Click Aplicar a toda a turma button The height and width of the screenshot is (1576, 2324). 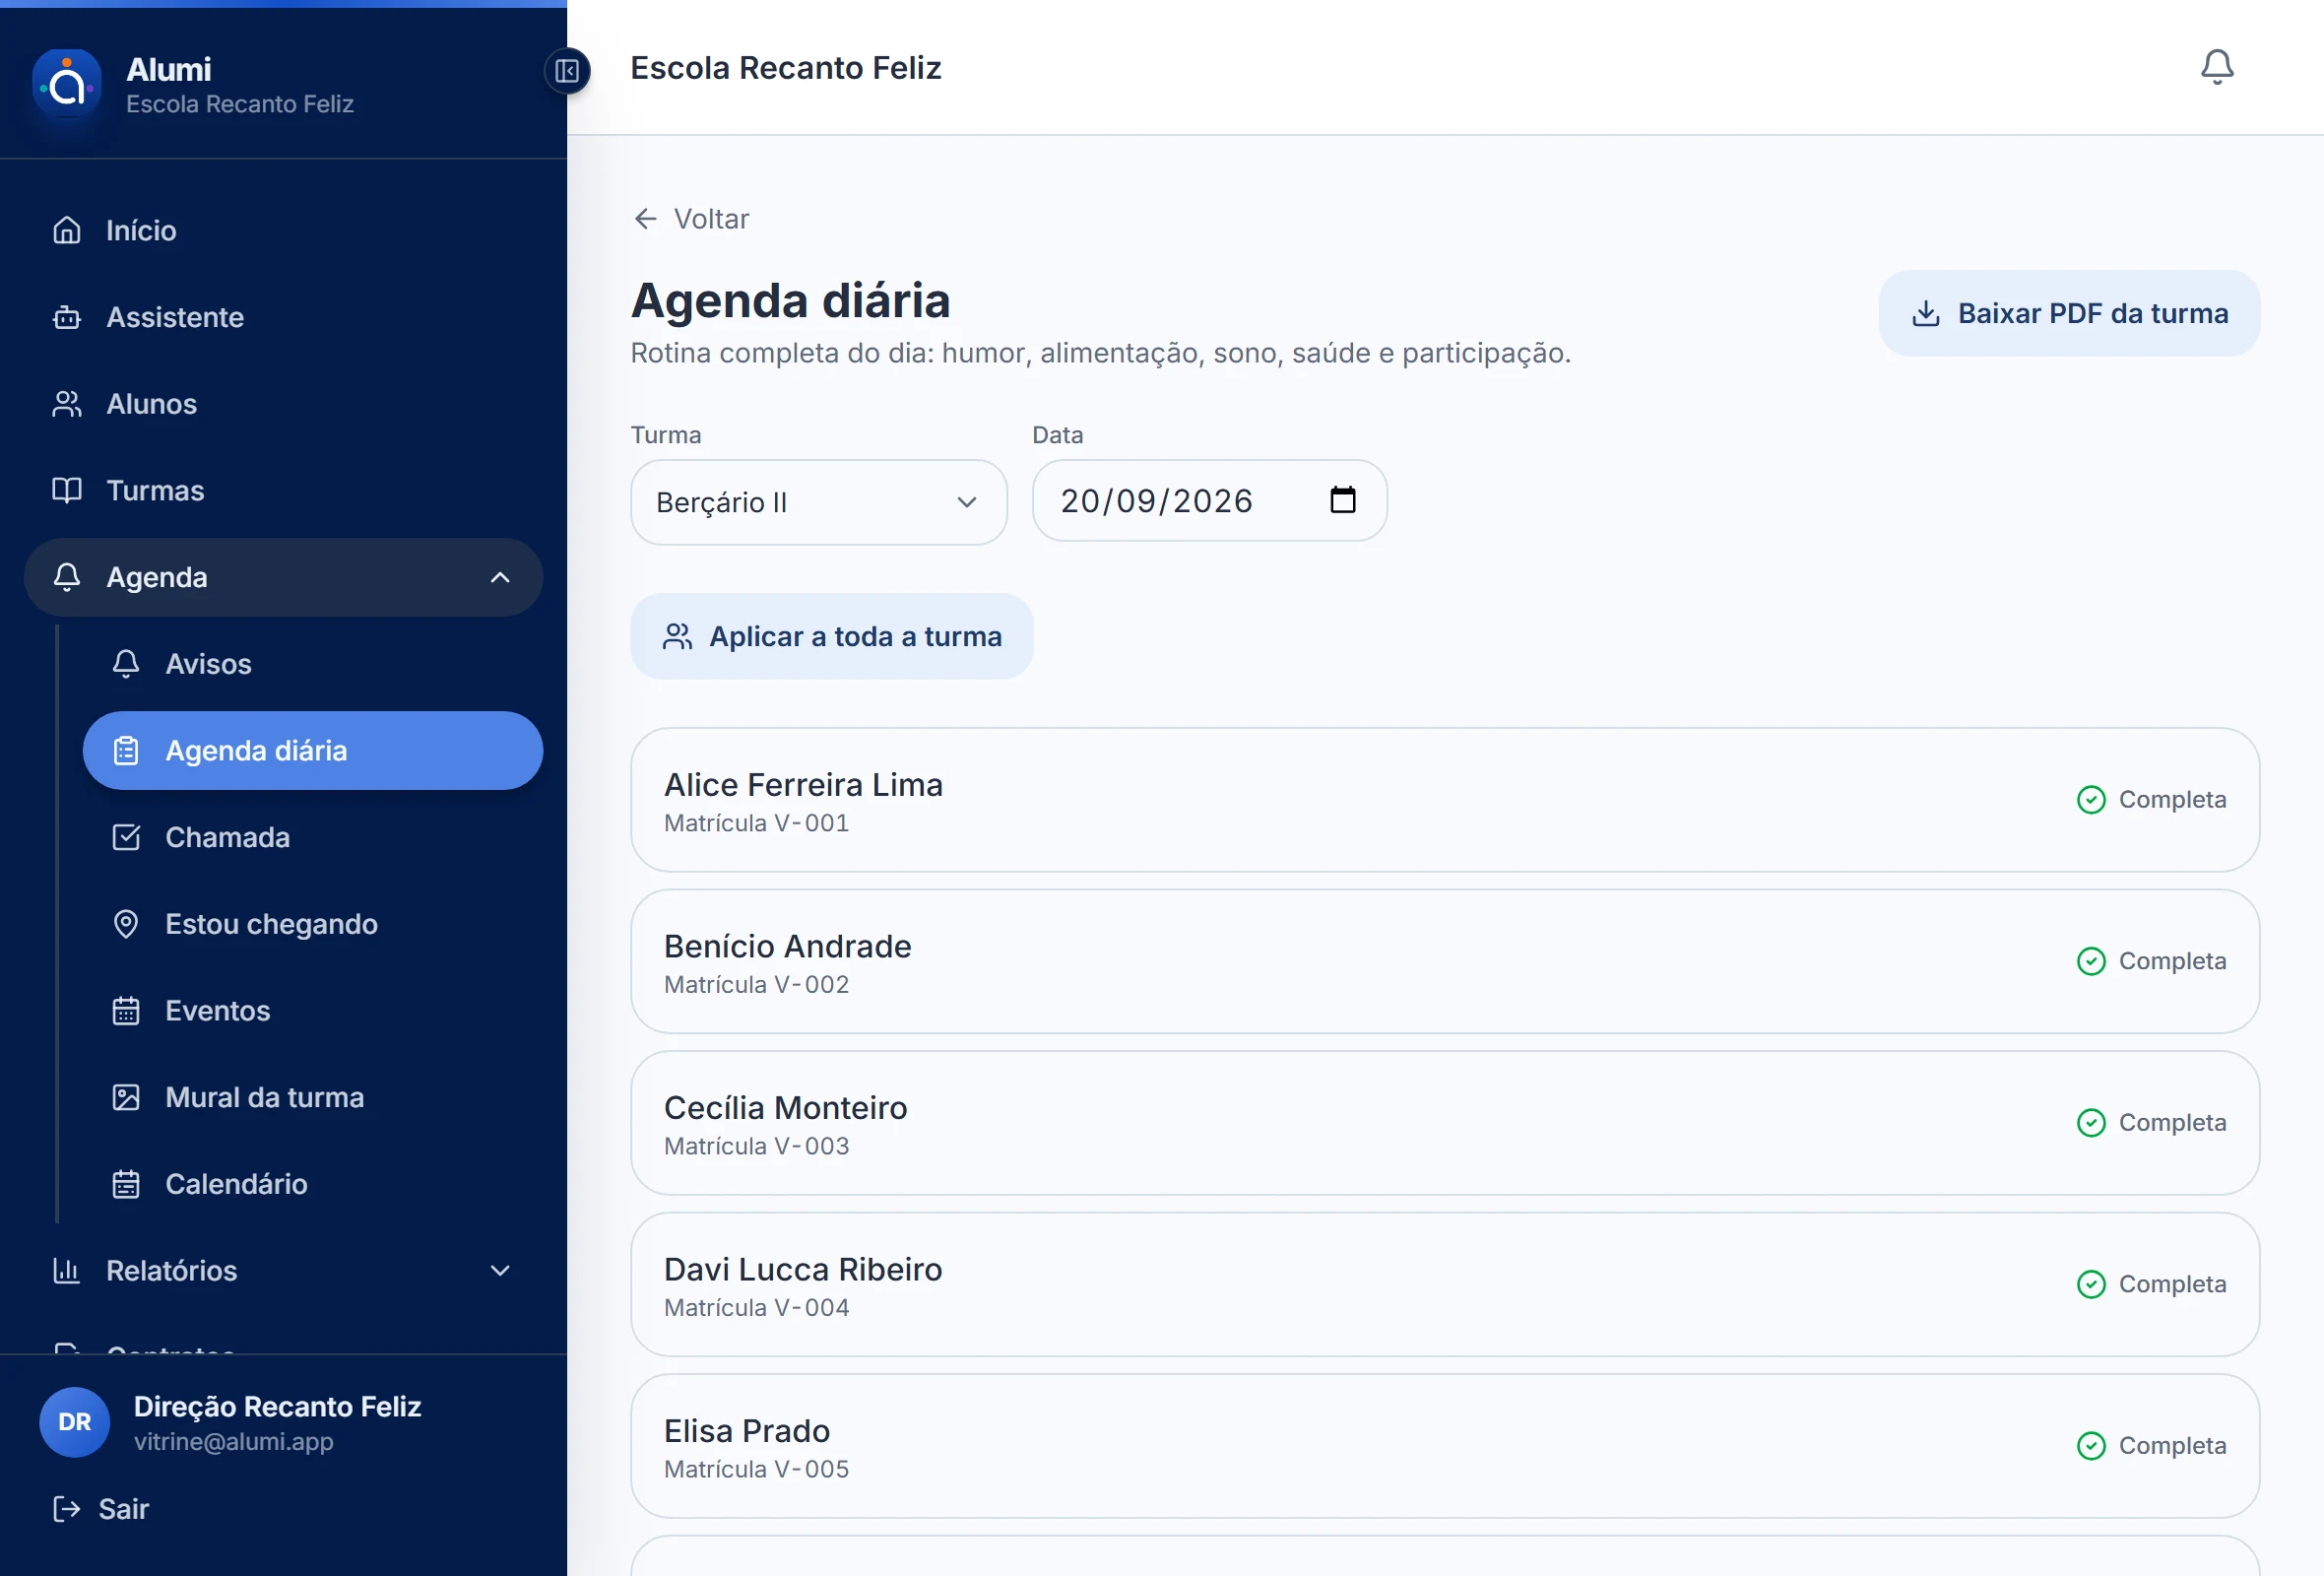pos(831,637)
